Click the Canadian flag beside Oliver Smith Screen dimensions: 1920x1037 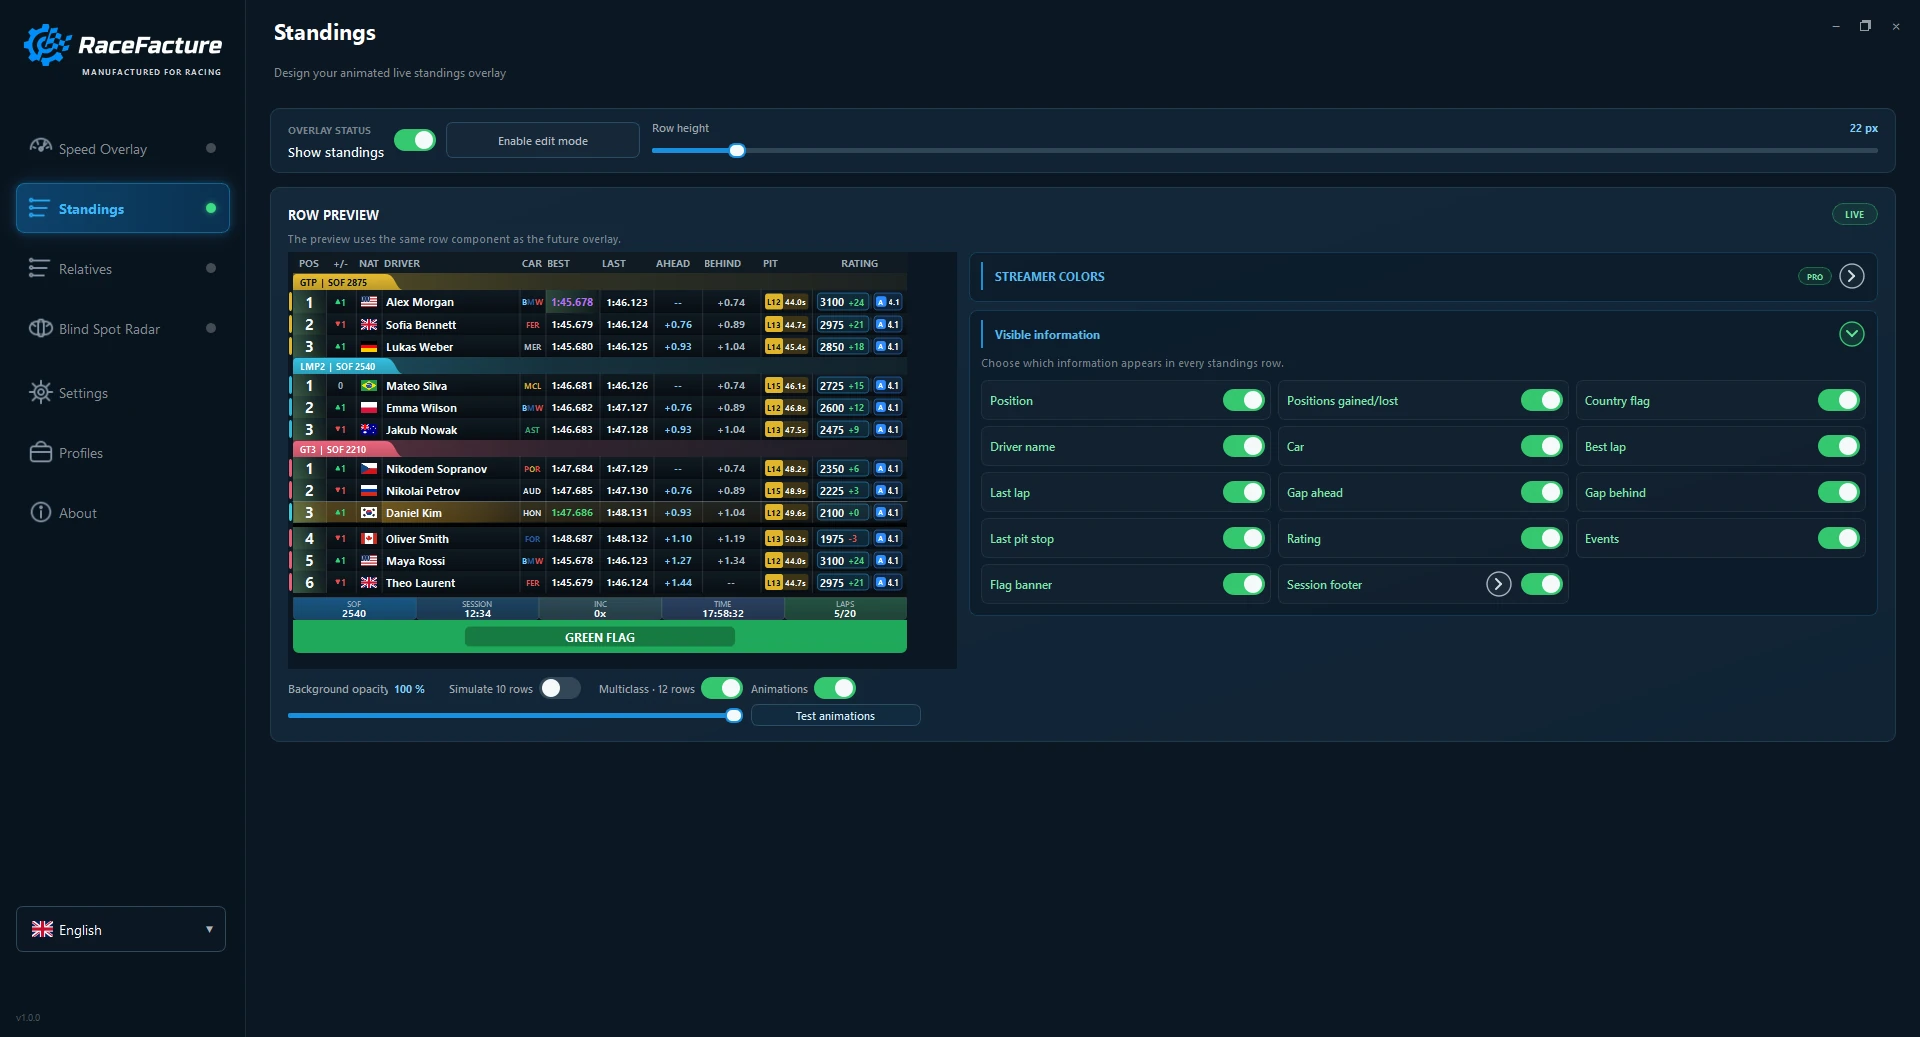click(x=369, y=539)
